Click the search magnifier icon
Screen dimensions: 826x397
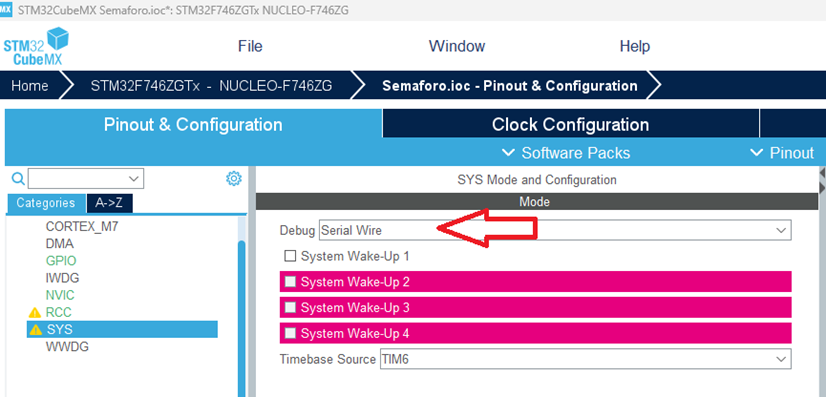click(18, 179)
